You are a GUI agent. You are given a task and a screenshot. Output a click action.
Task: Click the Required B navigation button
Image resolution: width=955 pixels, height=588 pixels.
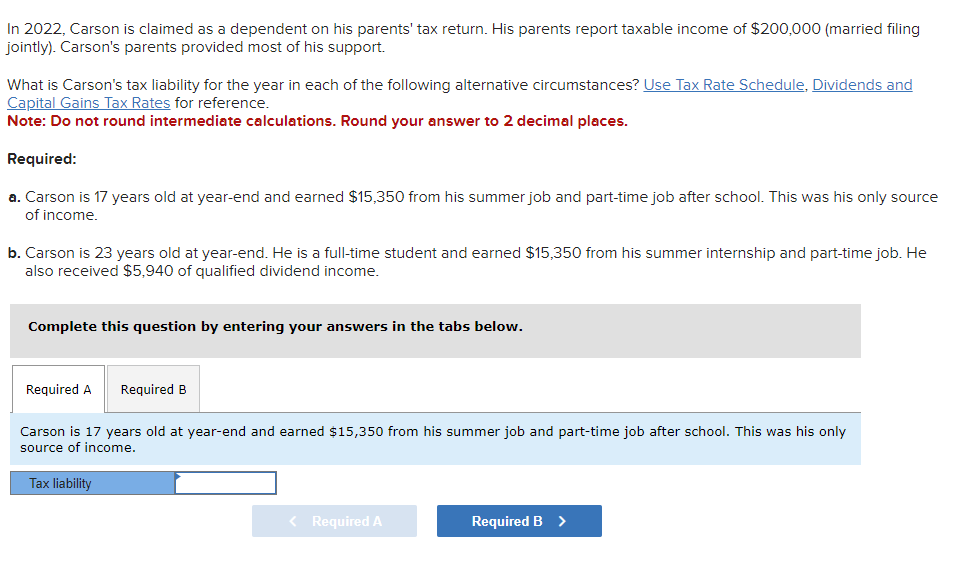[x=518, y=520]
